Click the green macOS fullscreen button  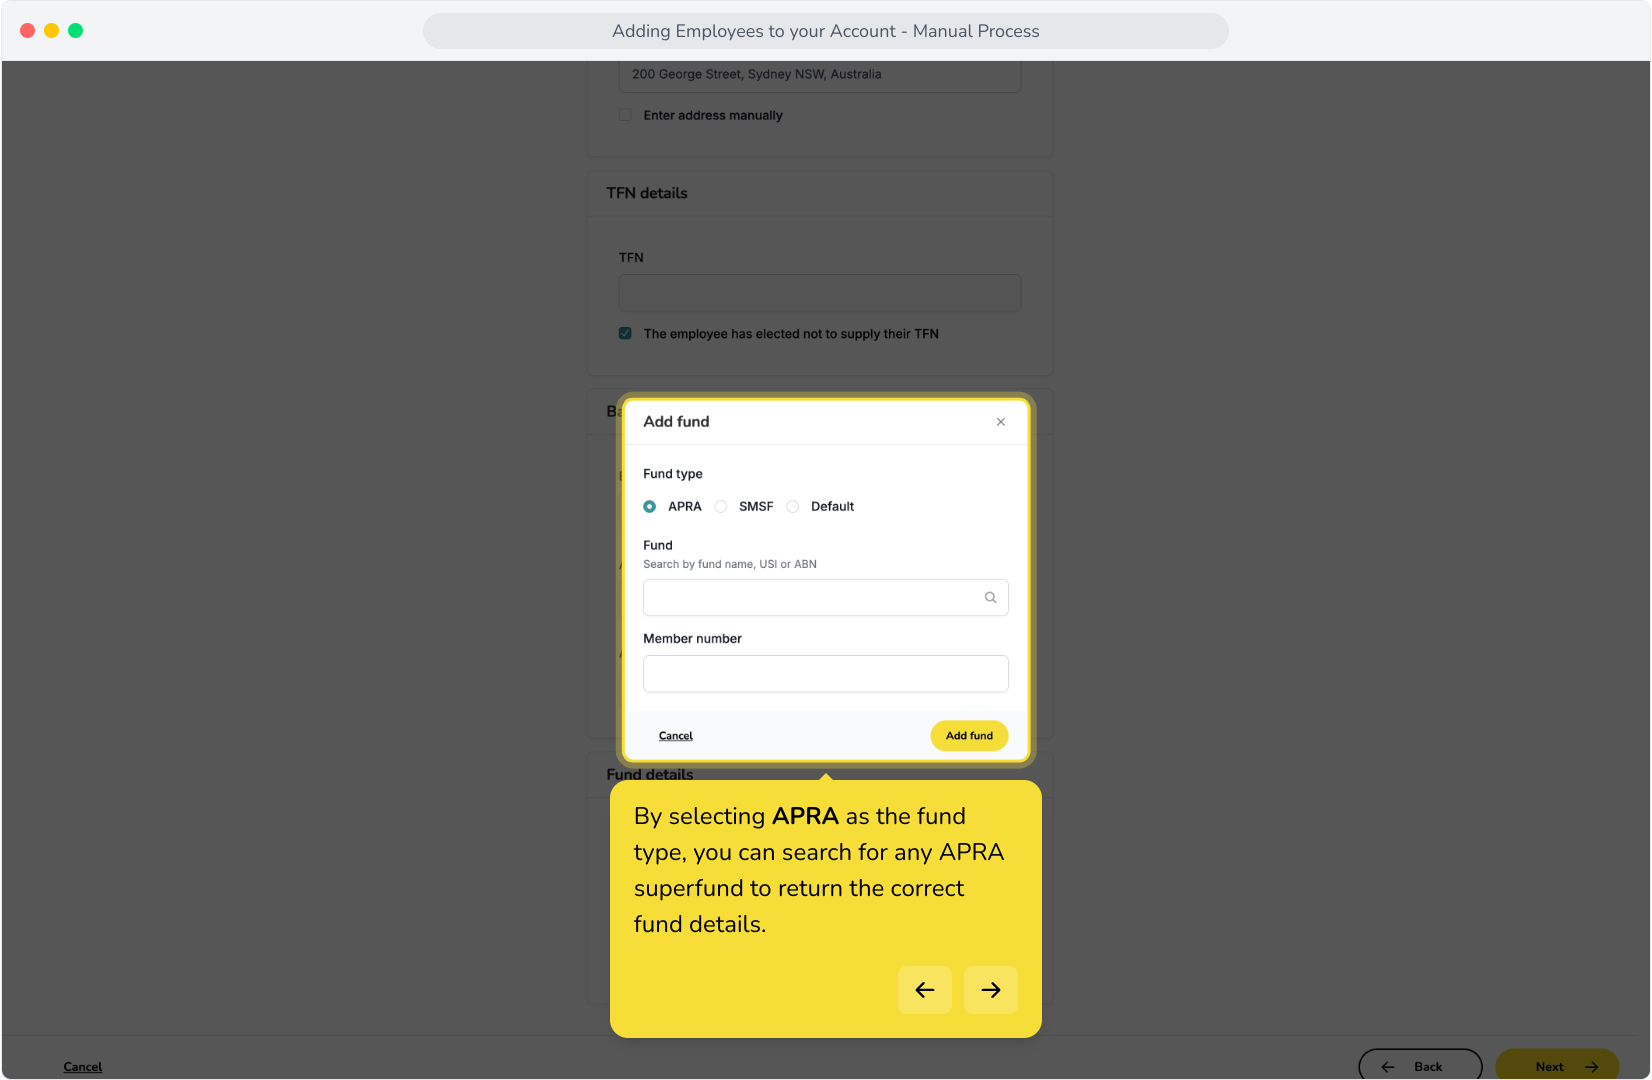click(75, 31)
